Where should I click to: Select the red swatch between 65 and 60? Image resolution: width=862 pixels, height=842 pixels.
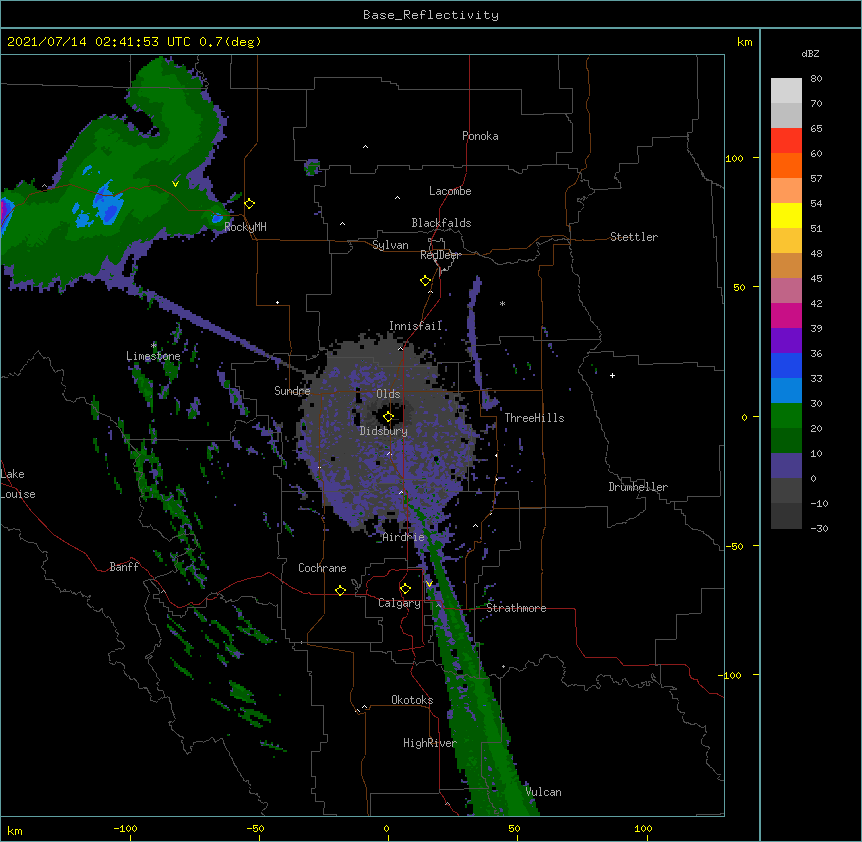click(x=786, y=141)
